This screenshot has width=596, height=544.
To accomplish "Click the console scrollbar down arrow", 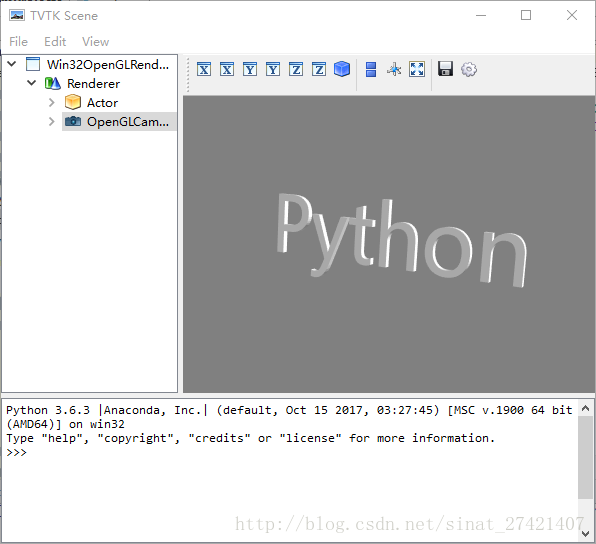I will [585, 534].
